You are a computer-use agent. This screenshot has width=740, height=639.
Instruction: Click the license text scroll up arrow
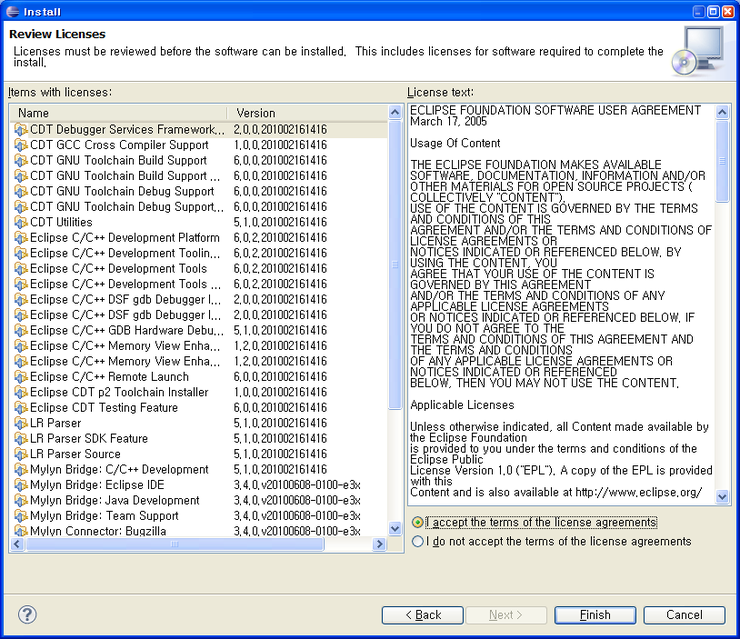[x=722, y=112]
